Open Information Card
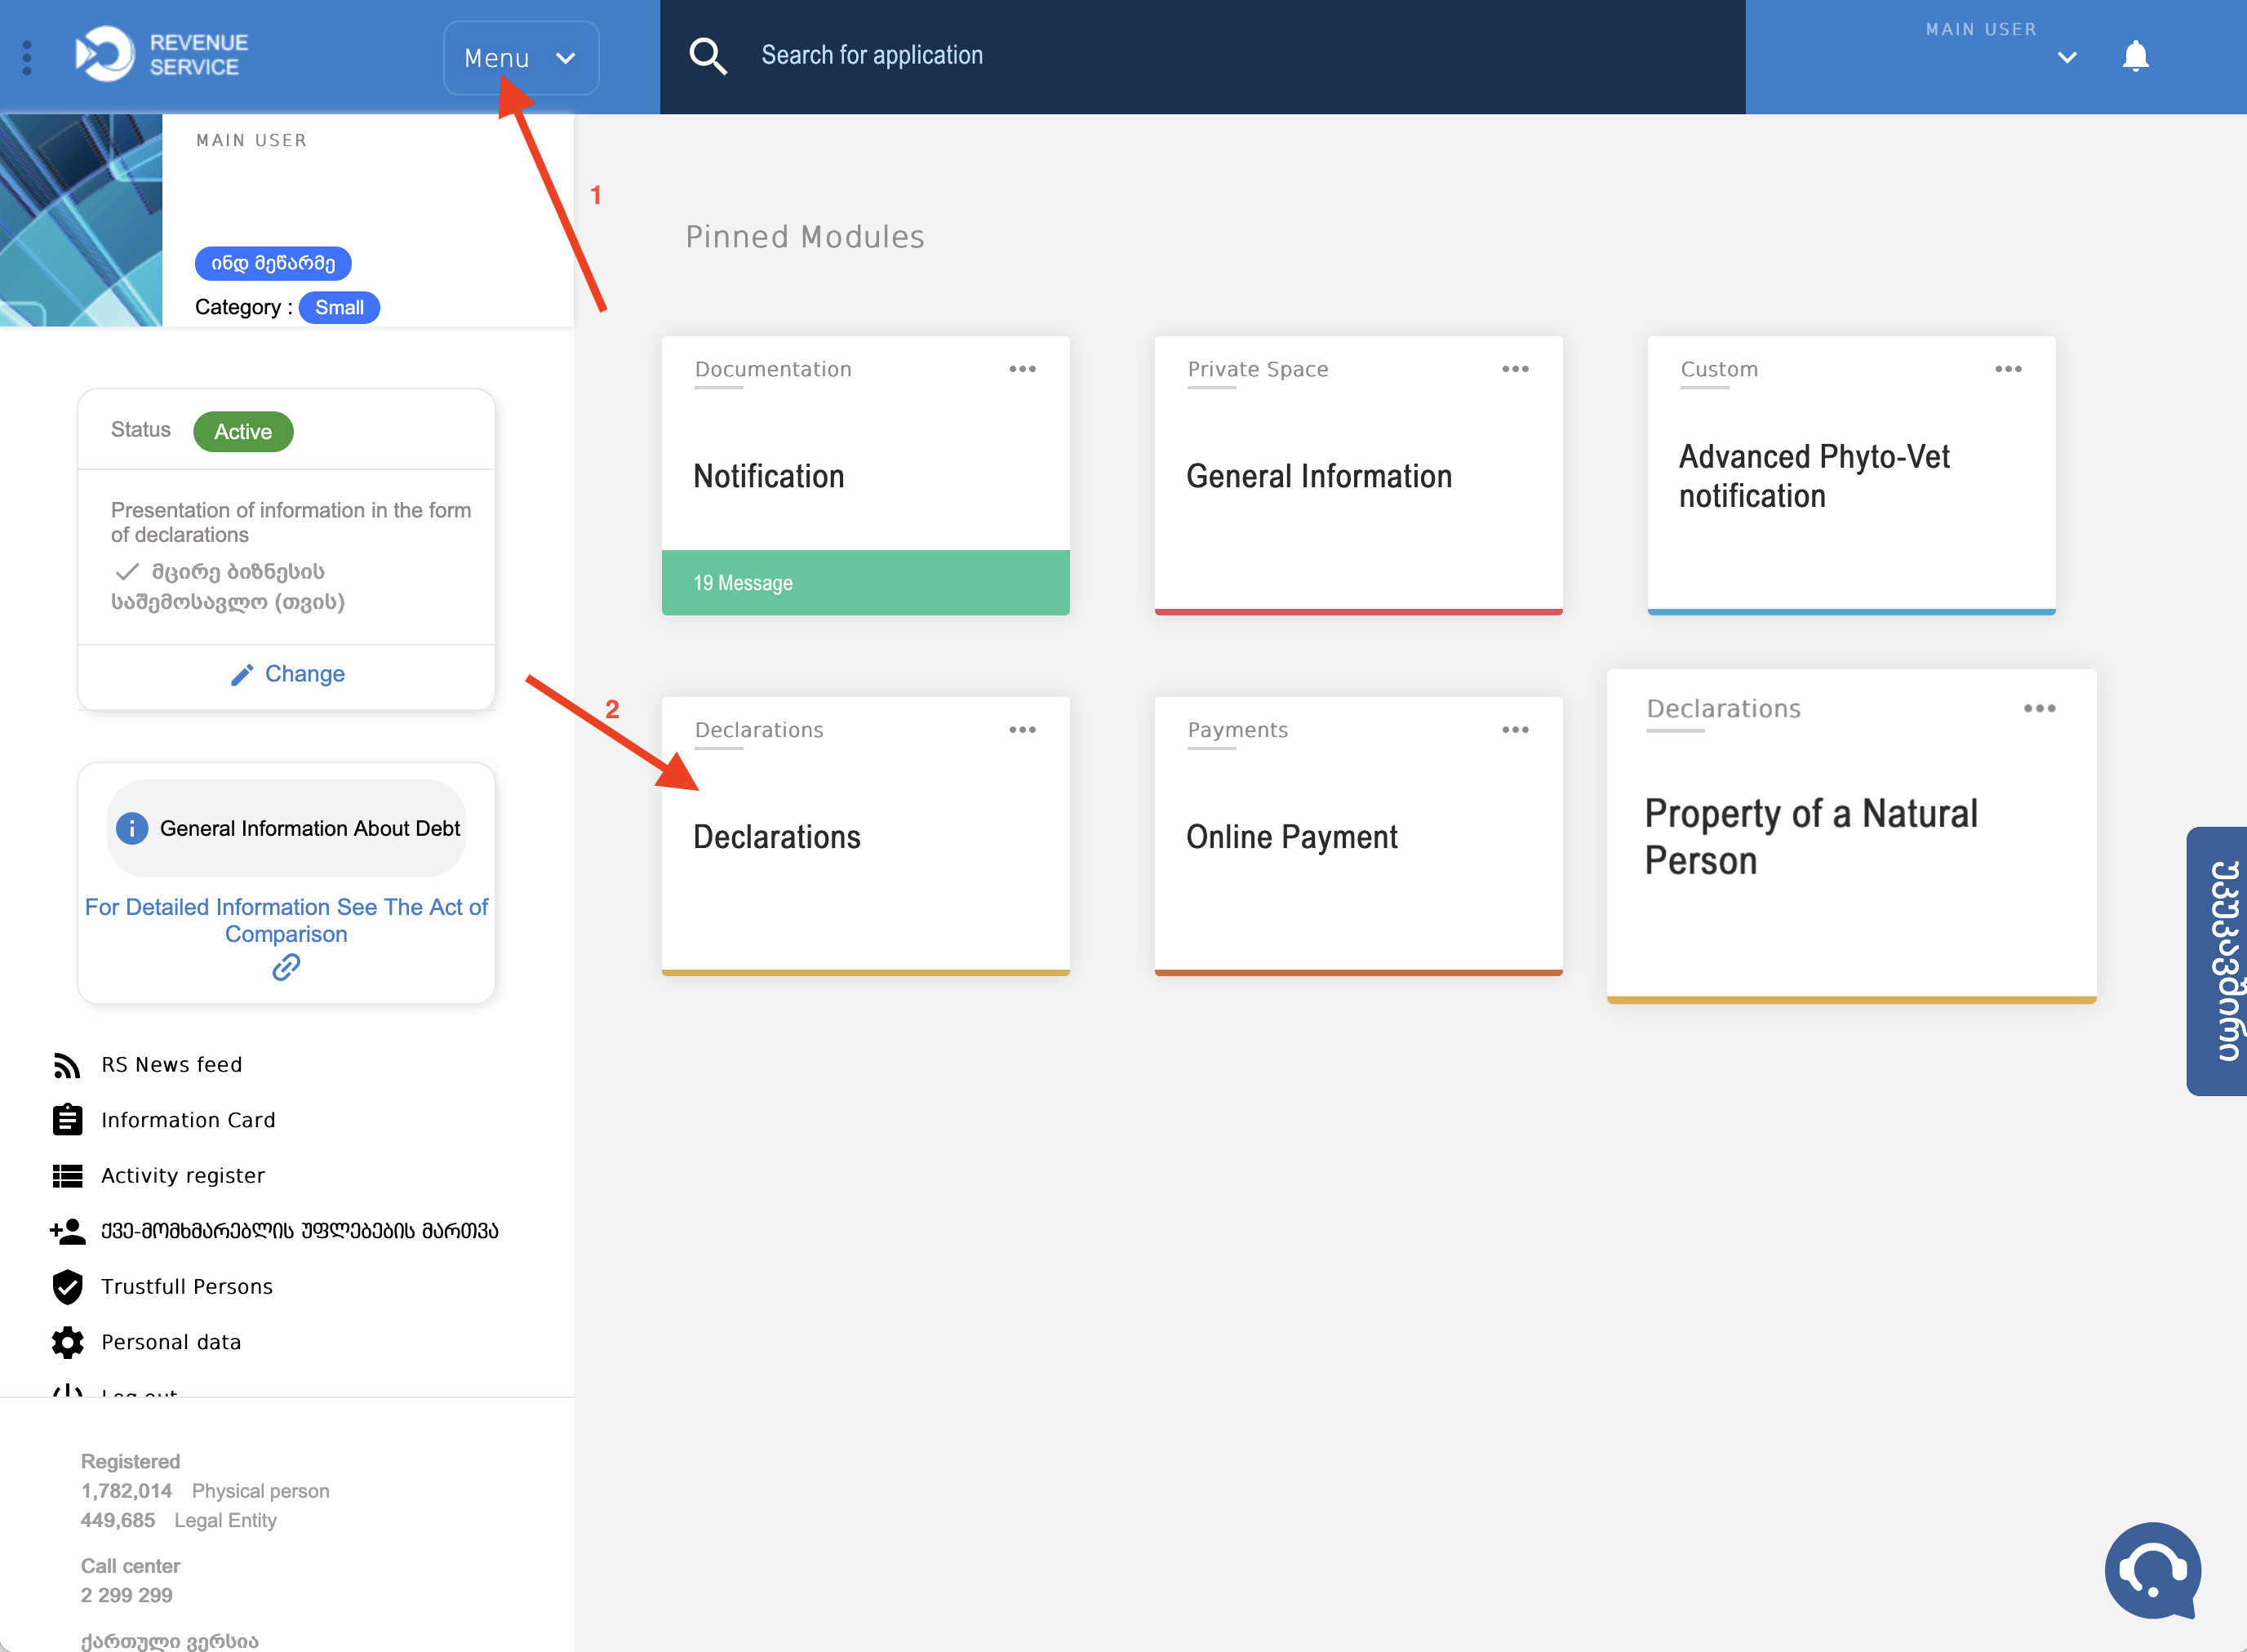2247x1652 pixels. pyautogui.click(x=188, y=1120)
